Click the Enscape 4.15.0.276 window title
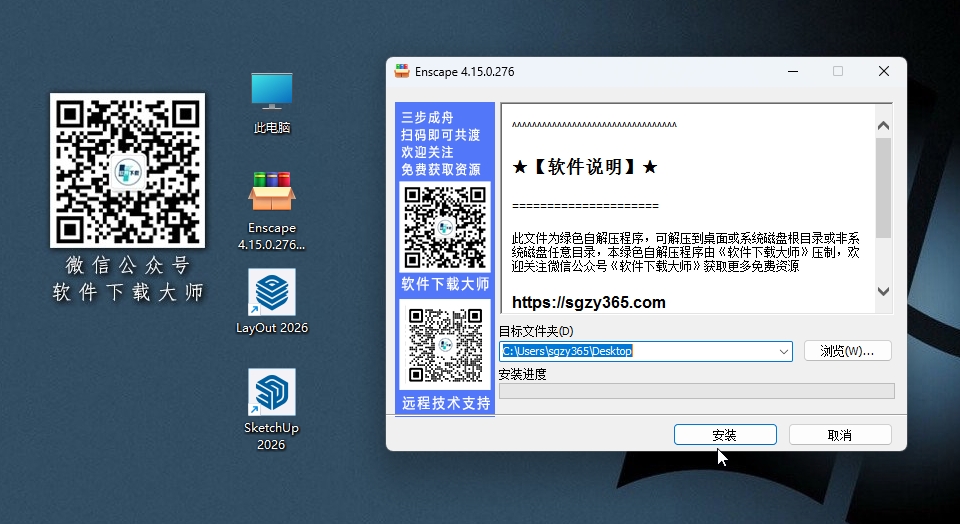 pyautogui.click(x=465, y=72)
